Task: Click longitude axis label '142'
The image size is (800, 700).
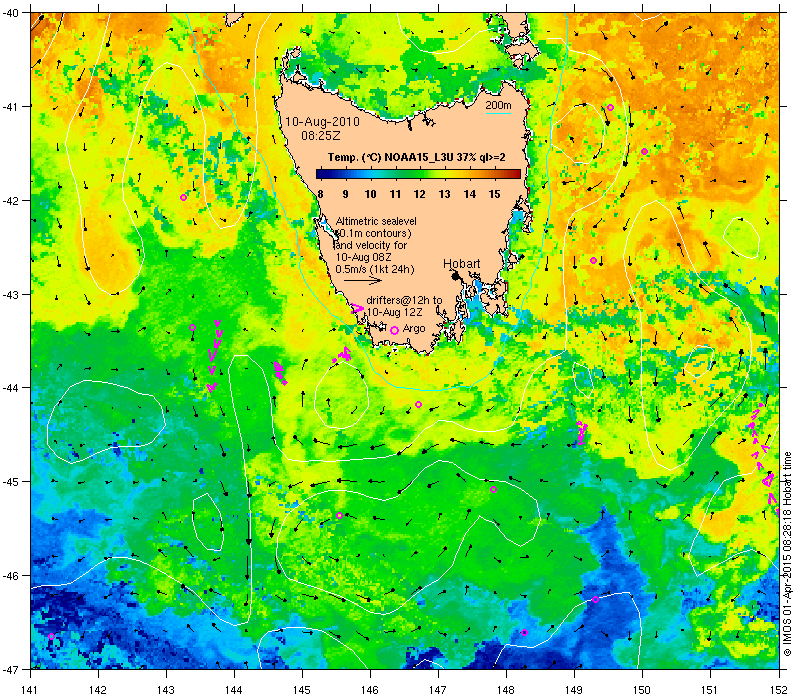Action: pos(98,690)
